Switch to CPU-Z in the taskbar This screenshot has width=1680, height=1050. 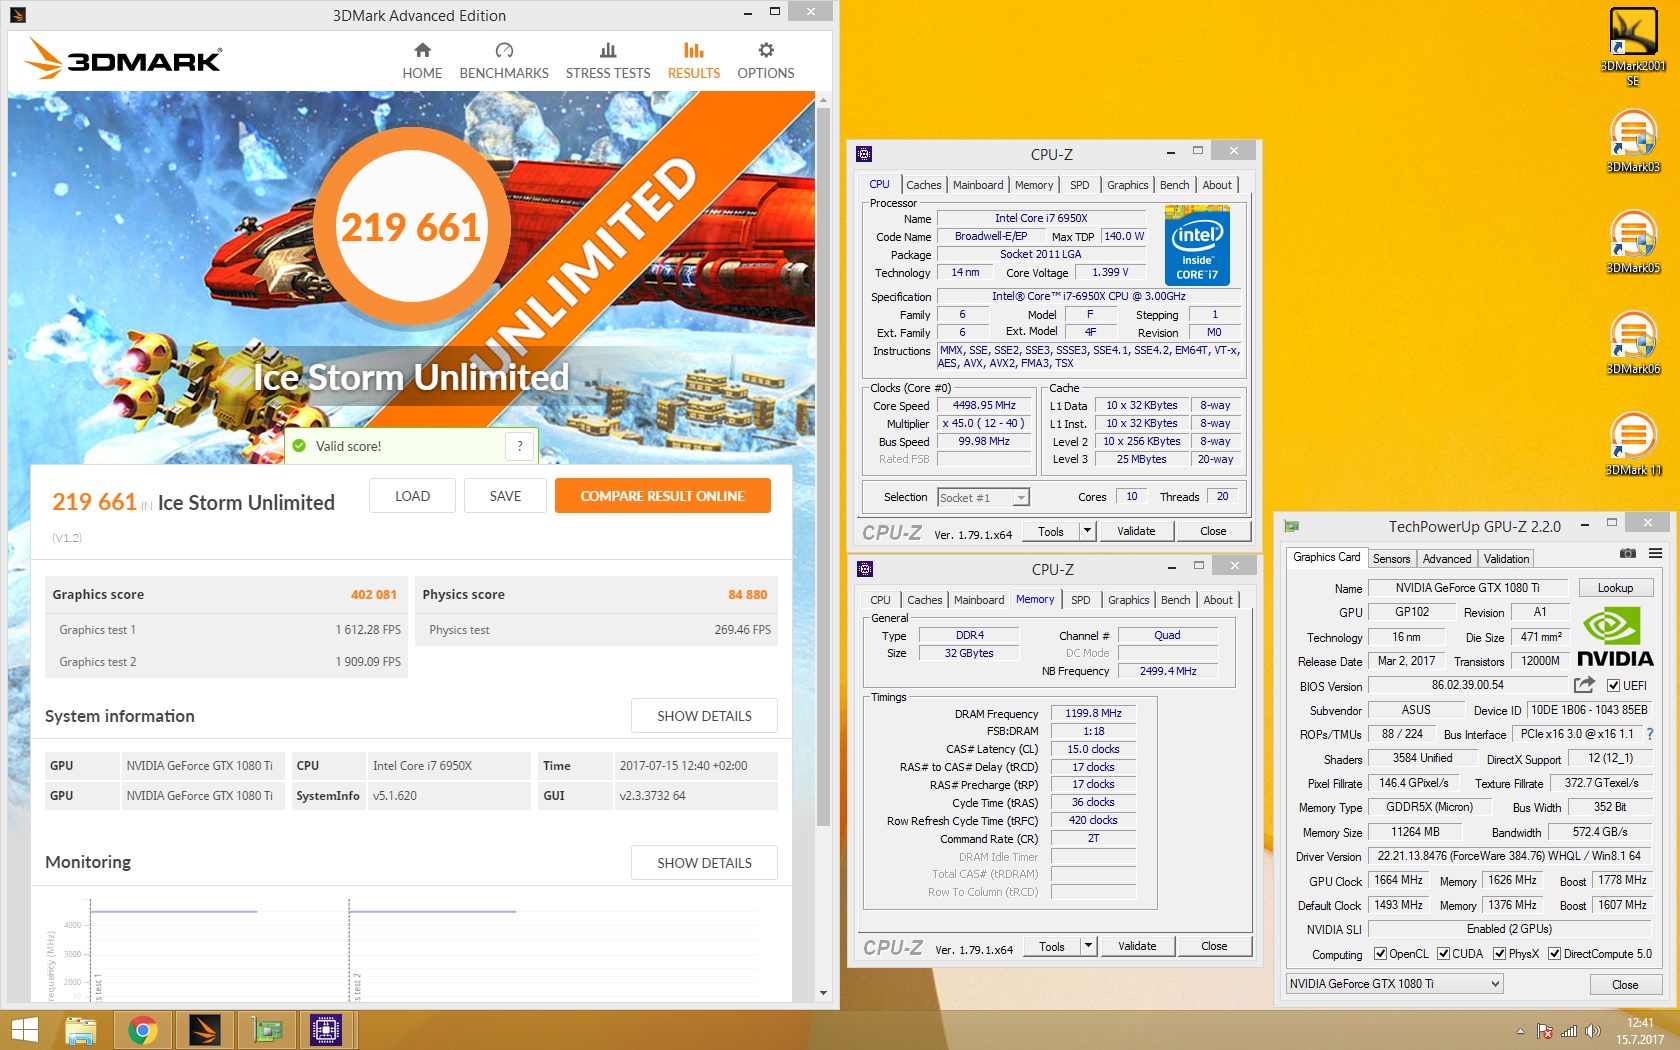327,1030
